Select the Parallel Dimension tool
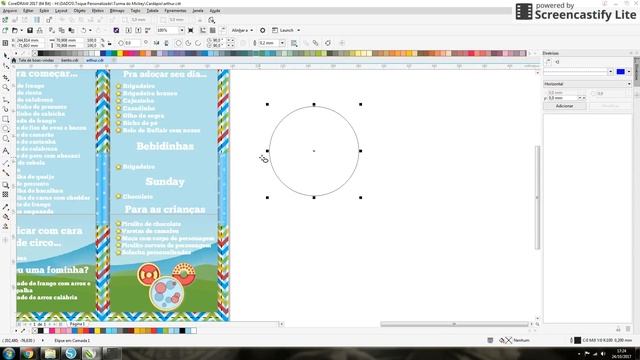This screenshot has height=360, width=640. pos(6,162)
